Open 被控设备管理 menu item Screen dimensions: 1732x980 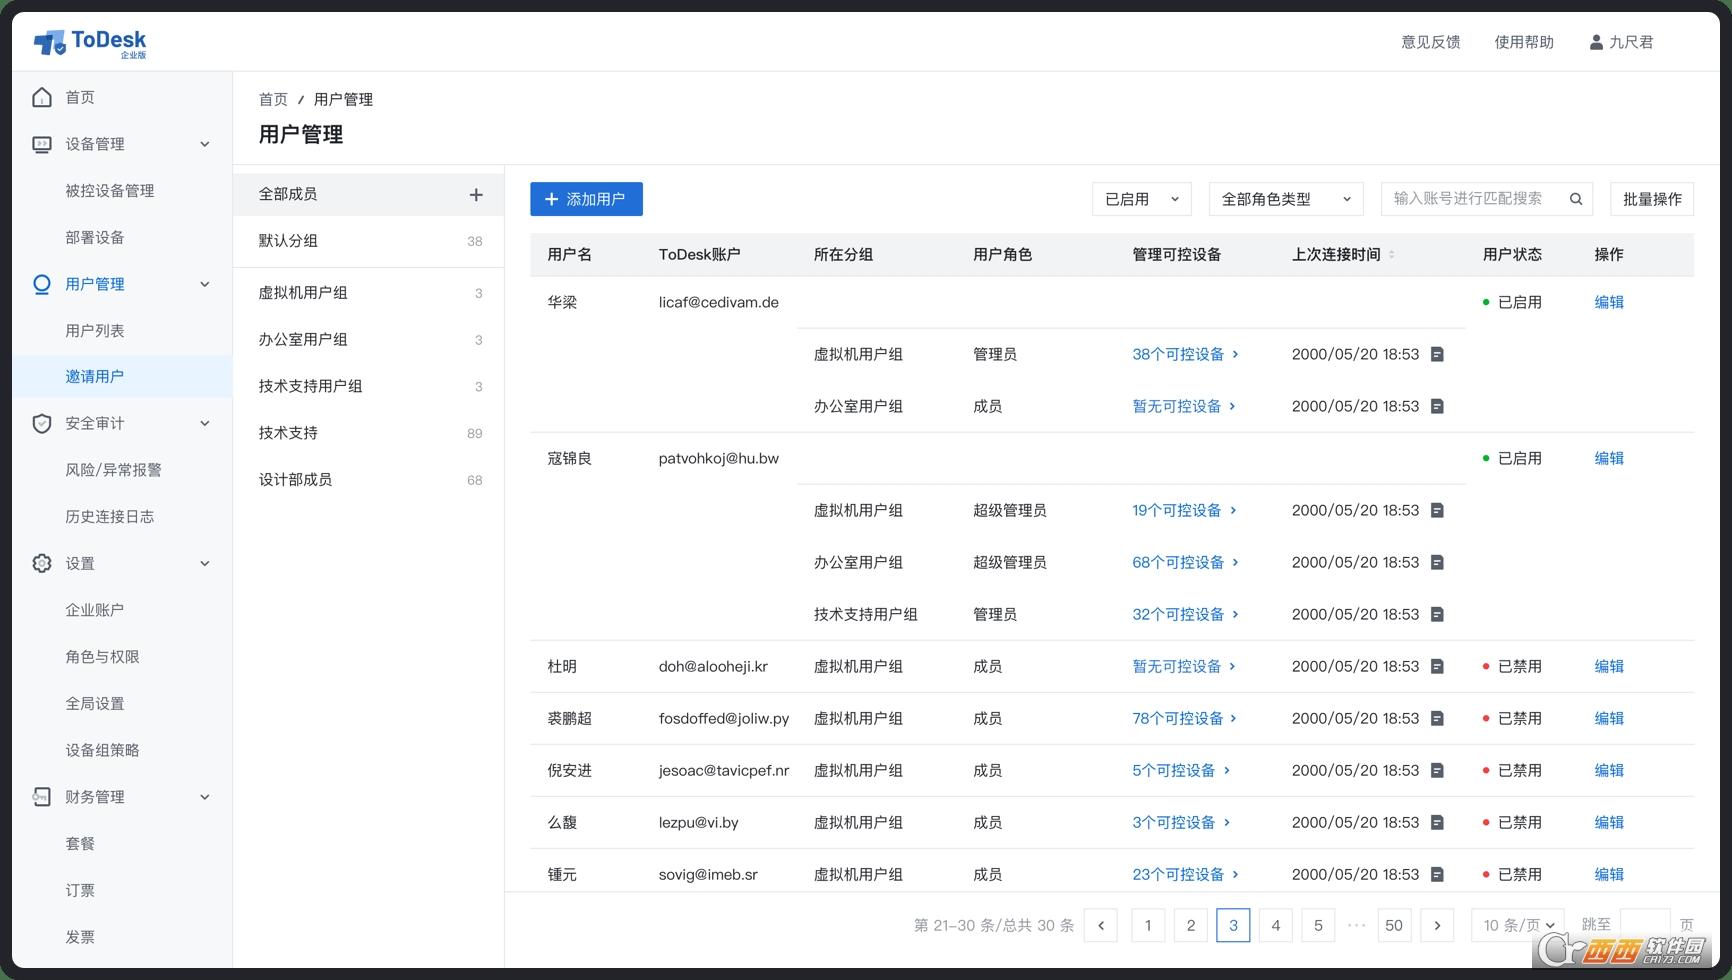110,191
